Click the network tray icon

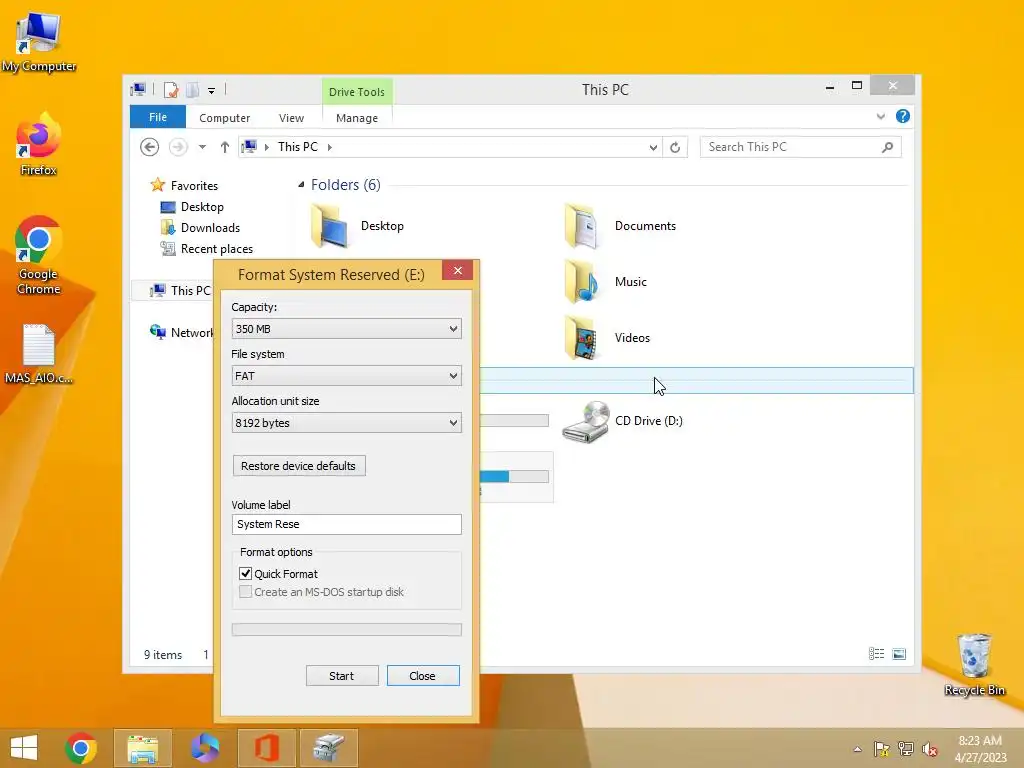[x=906, y=749]
